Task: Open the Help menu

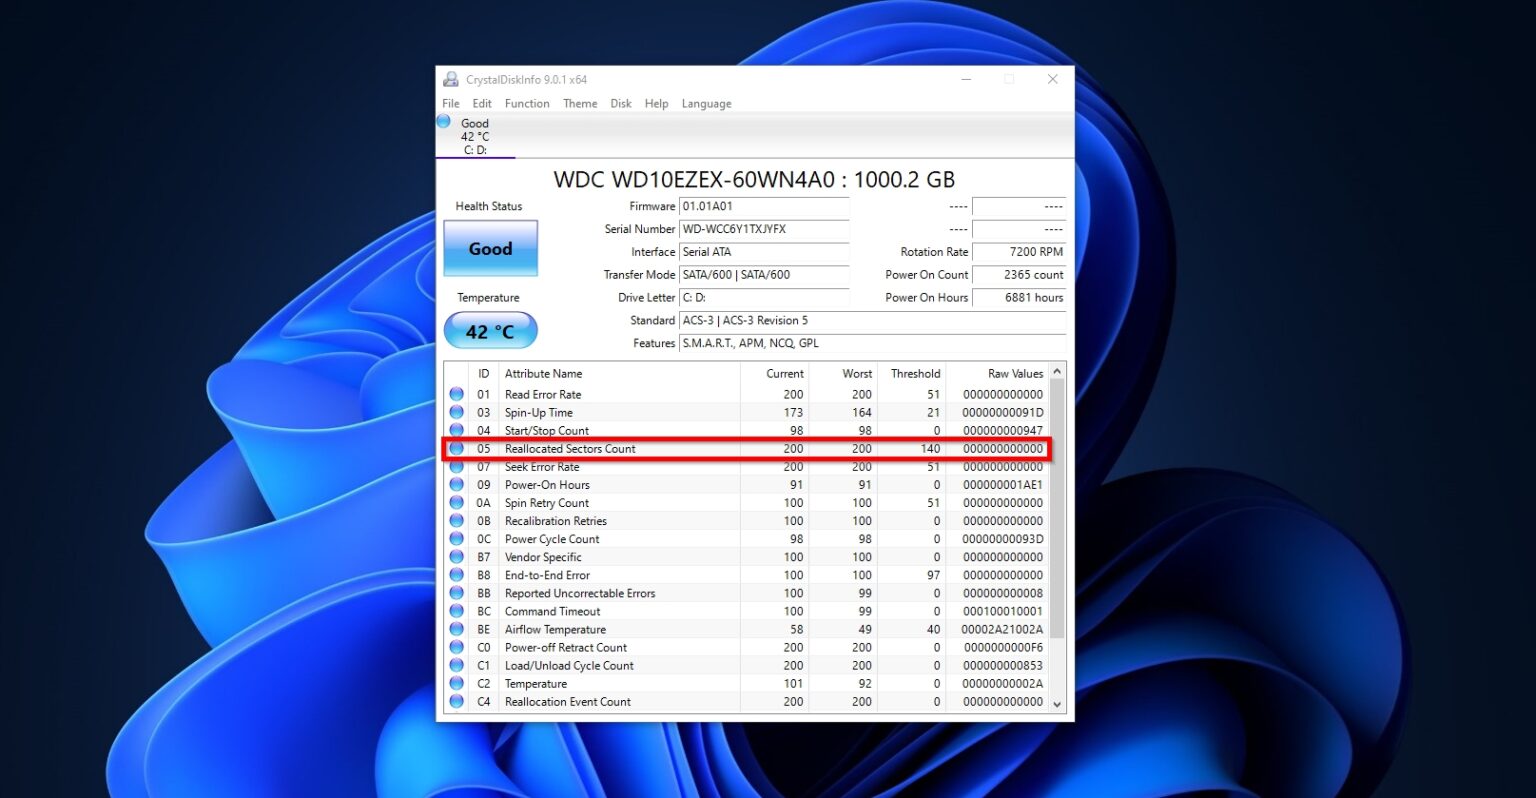Action: [656, 103]
